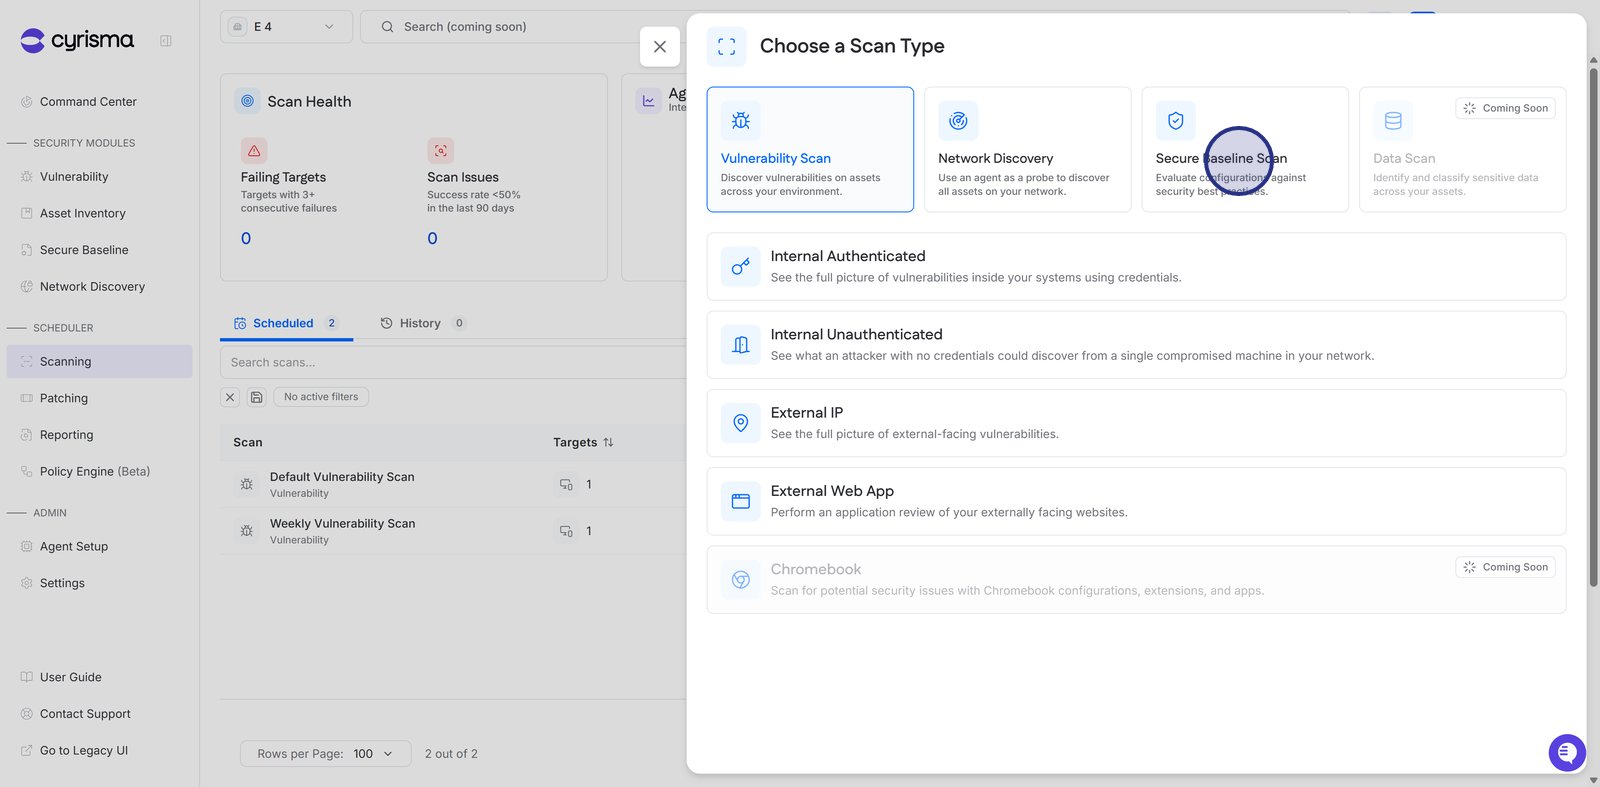Select Internal Authenticated key icon
This screenshot has width=1600, height=787.
pyautogui.click(x=741, y=267)
